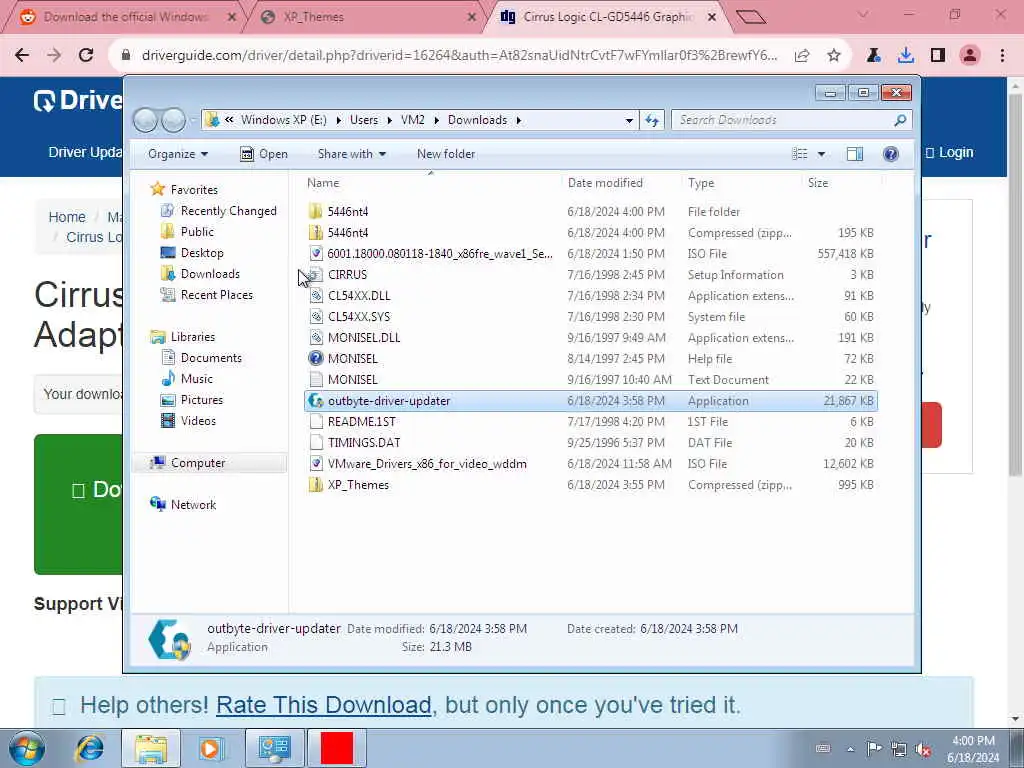
Task: Click New folder in toolbar
Action: point(446,154)
